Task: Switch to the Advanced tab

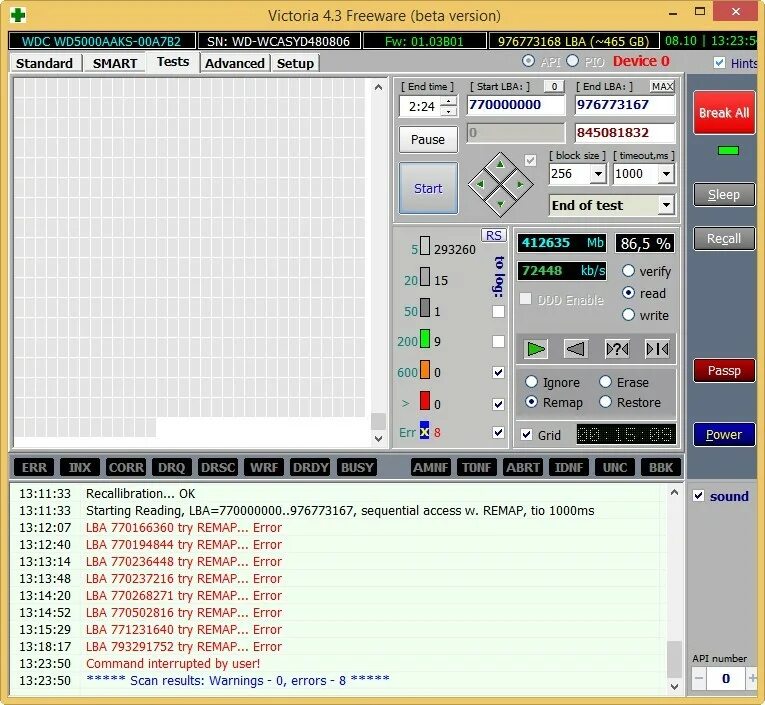Action: coord(235,63)
